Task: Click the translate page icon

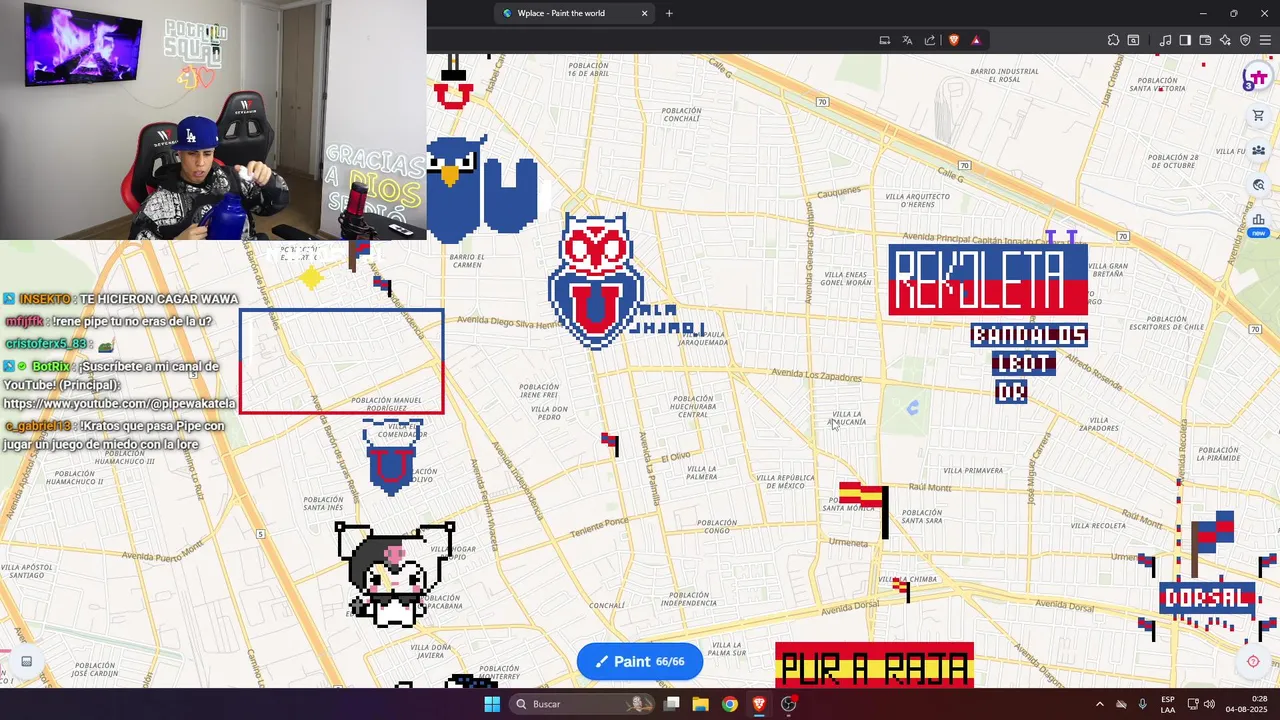Action: pos(907,40)
